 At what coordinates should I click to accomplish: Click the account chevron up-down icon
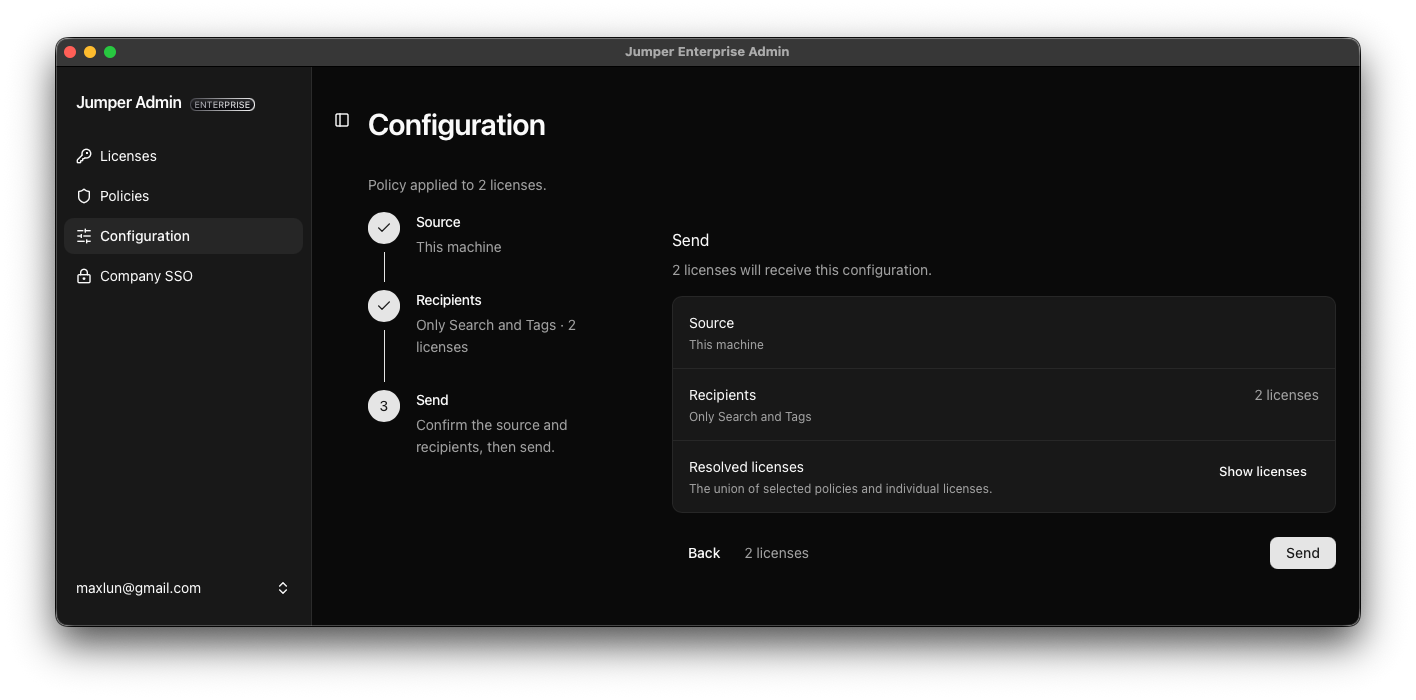(283, 588)
